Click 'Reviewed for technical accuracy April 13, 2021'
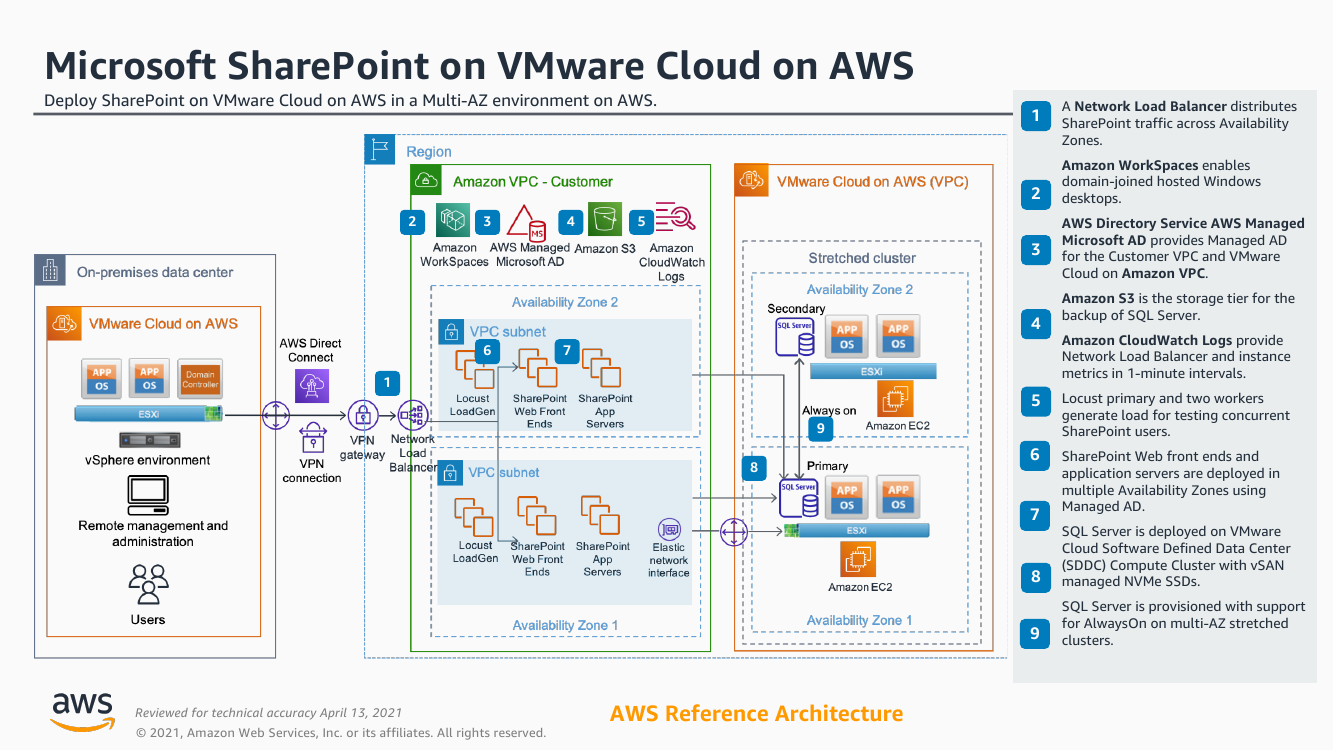 tap(269, 713)
